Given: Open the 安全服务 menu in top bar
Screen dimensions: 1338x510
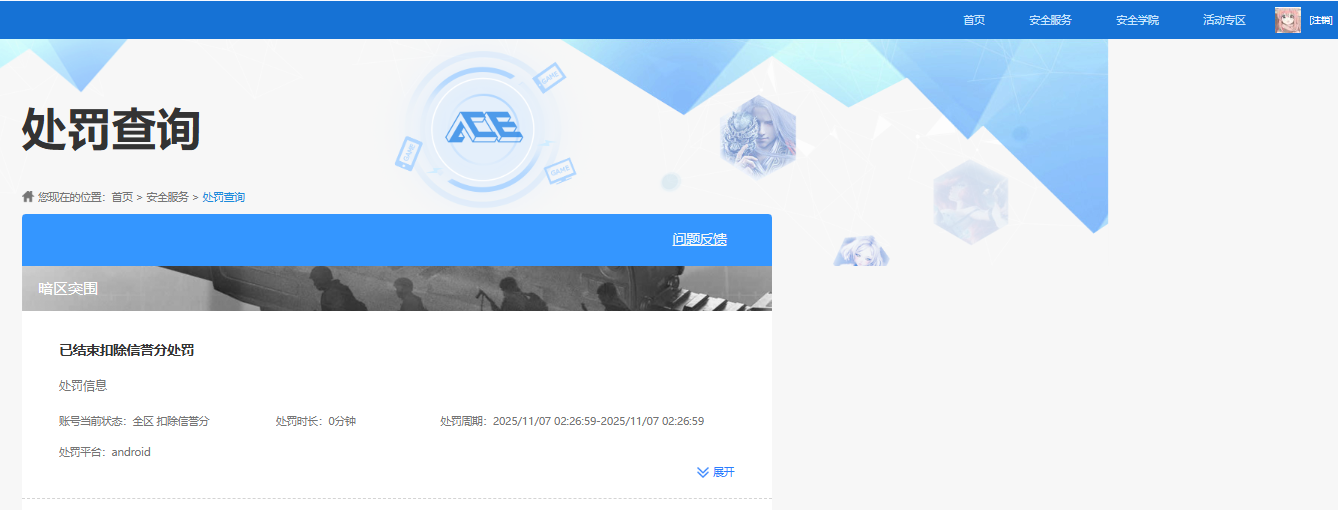Looking at the screenshot, I should tap(1050, 20).
